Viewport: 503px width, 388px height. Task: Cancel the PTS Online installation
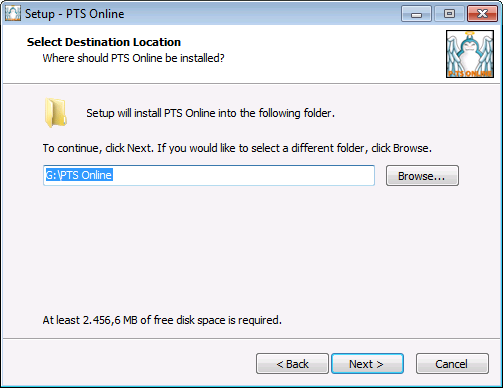click(452, 364)
